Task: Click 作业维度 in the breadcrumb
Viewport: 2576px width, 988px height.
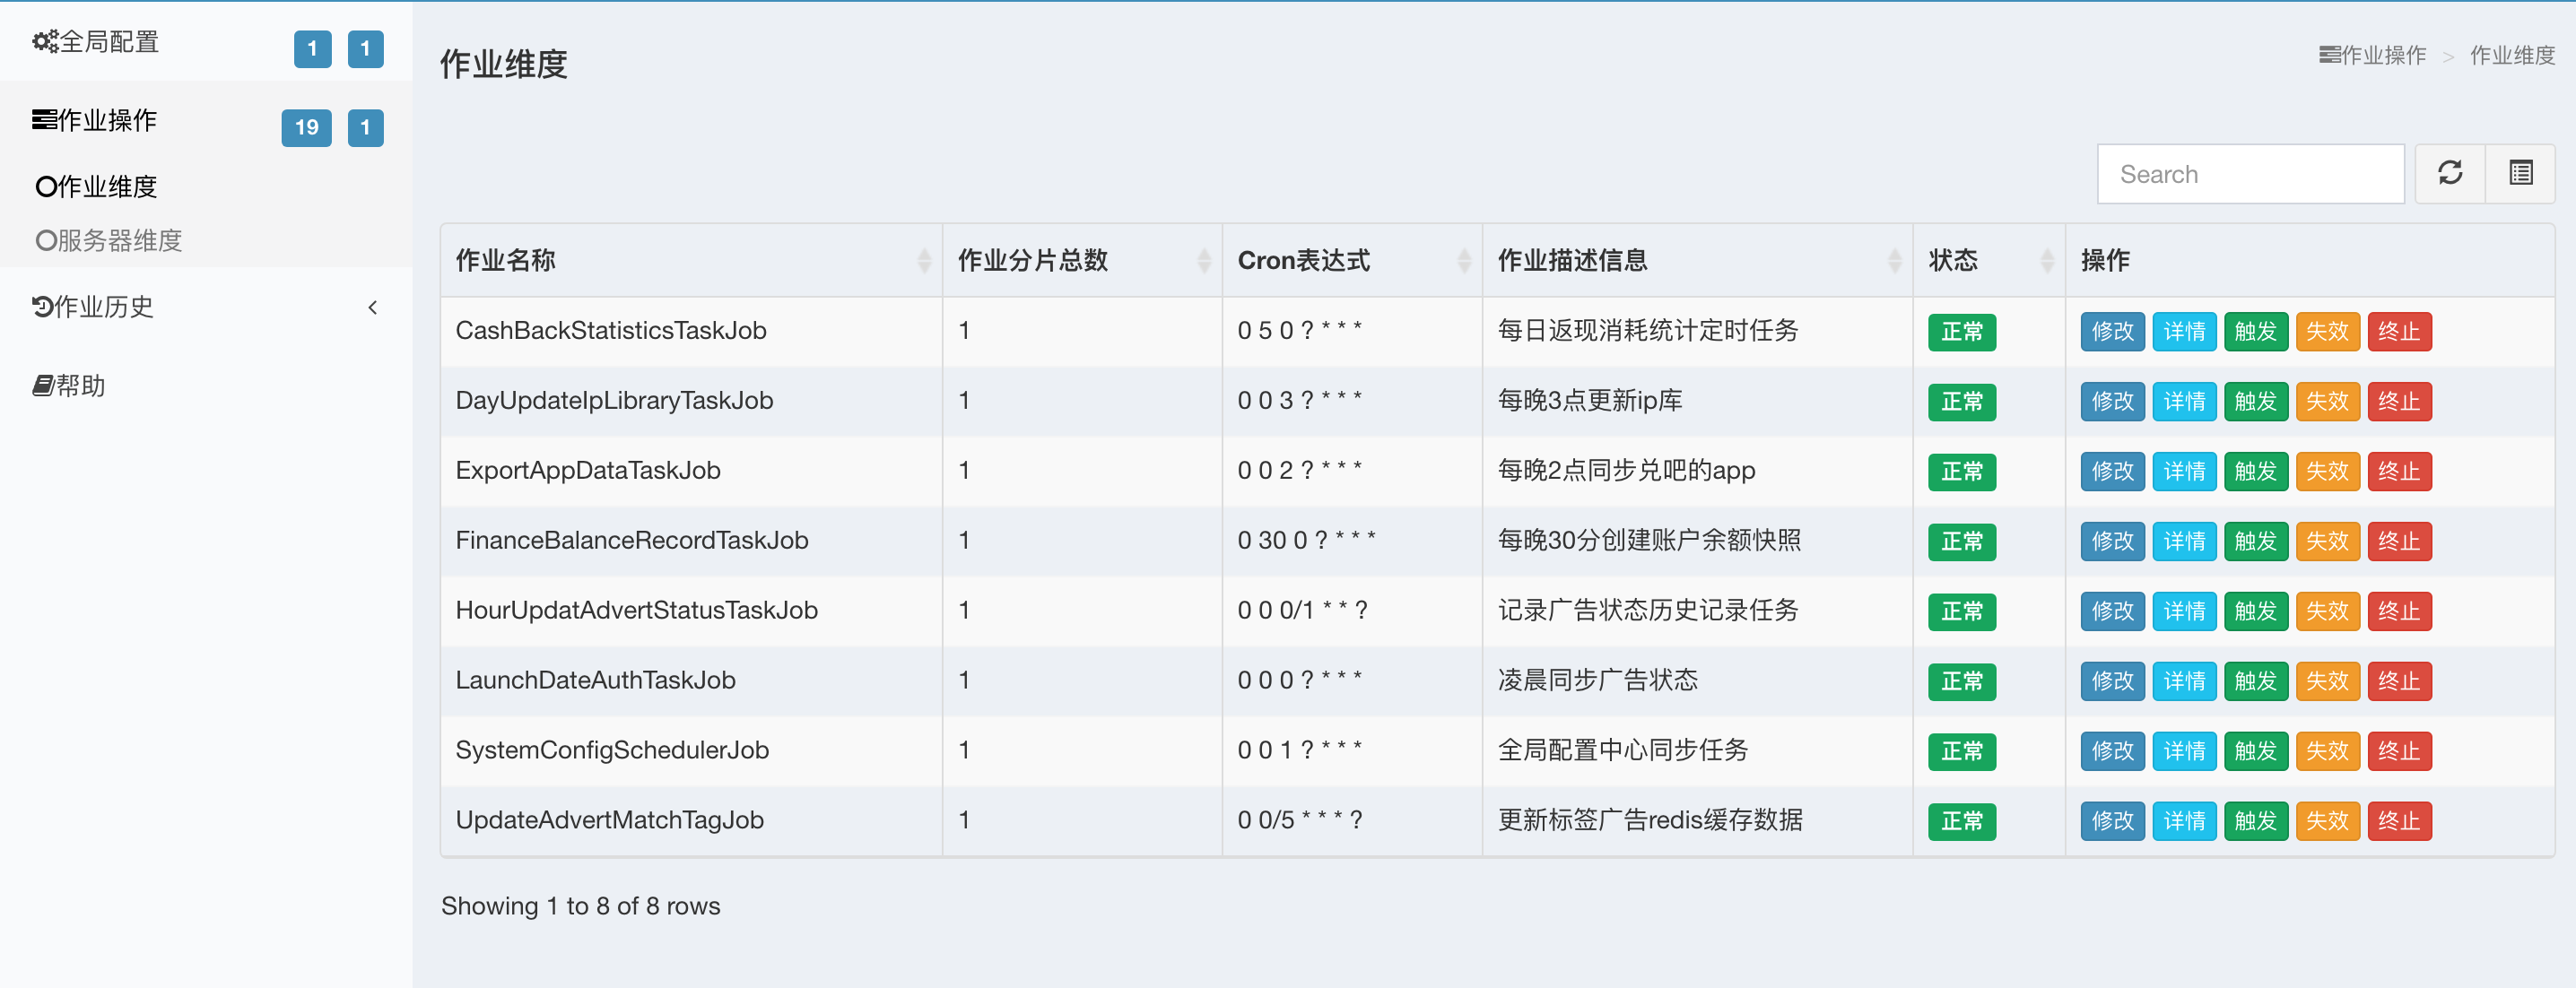Action: click(x=2512, y=55)
